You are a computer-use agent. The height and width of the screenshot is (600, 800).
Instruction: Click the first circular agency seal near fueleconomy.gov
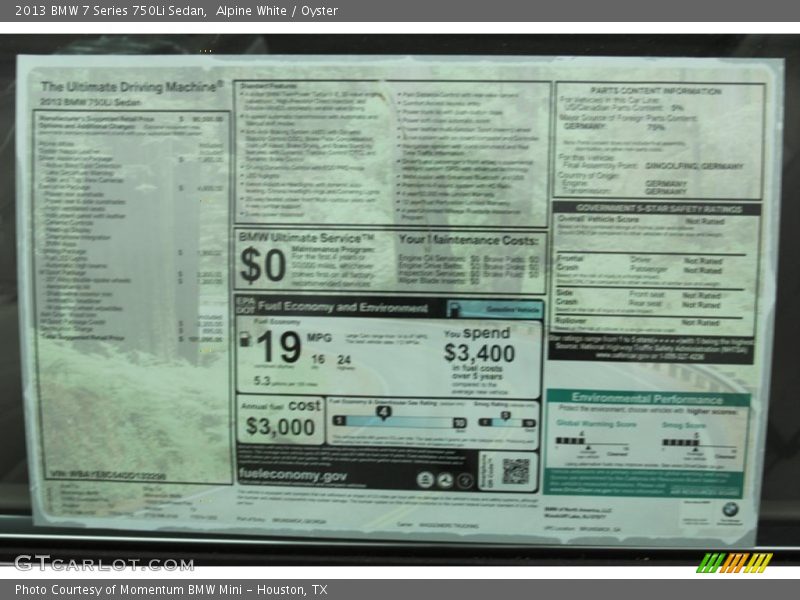coord(425,480)
